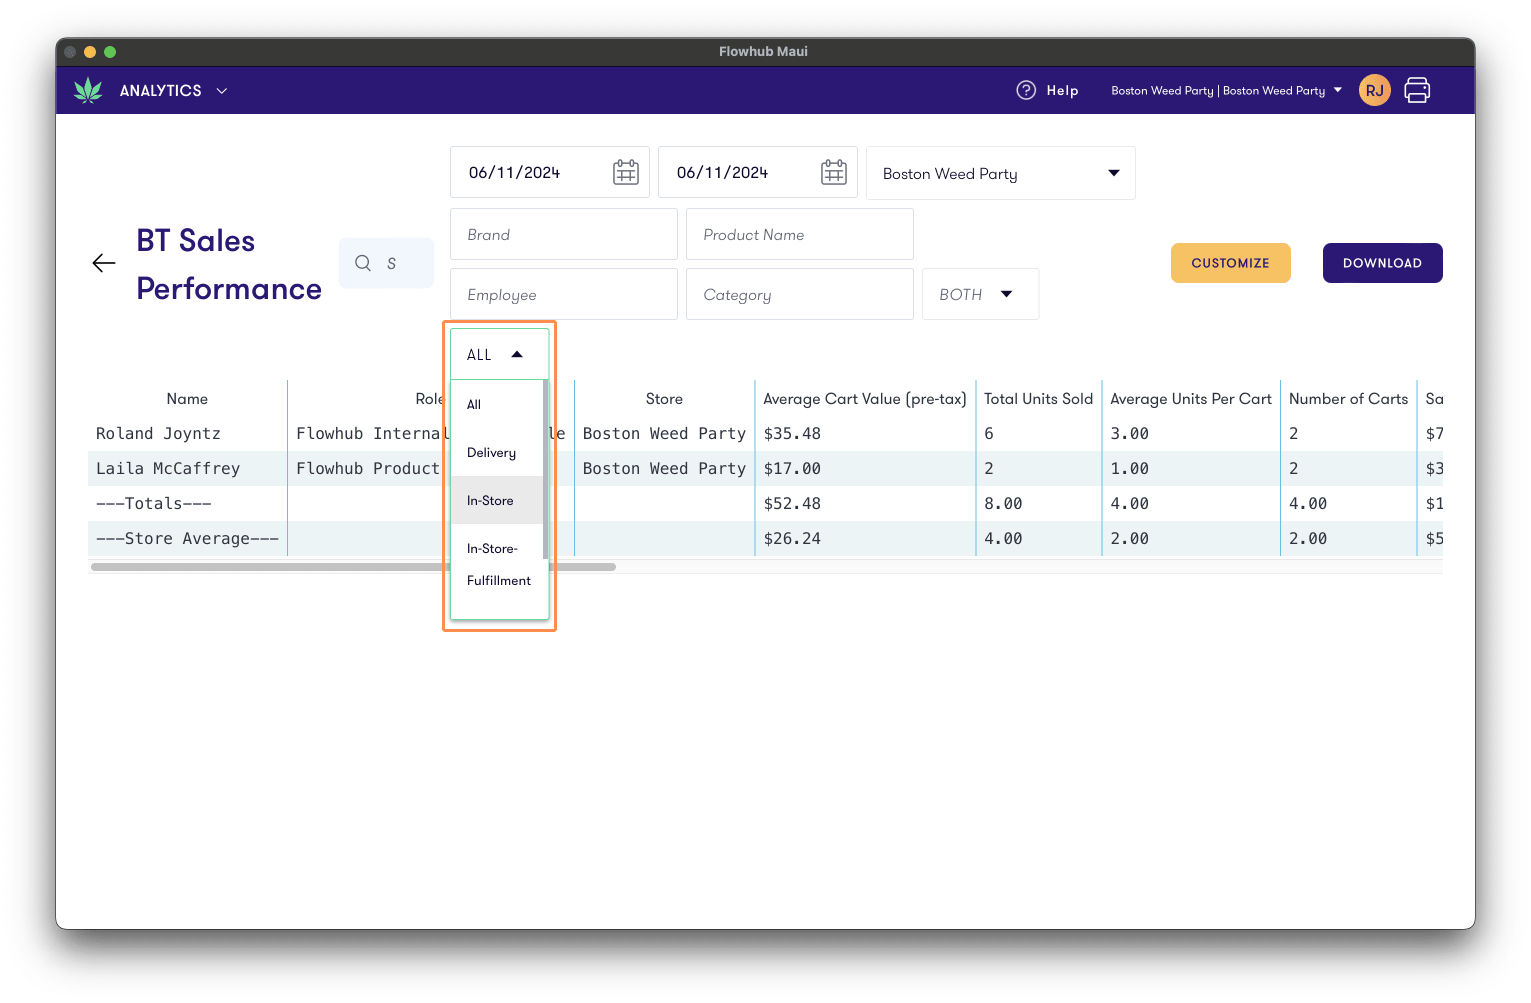Open the BOTH dropdown
The image size is (1531, 1003).
click(x=979, y=293)
